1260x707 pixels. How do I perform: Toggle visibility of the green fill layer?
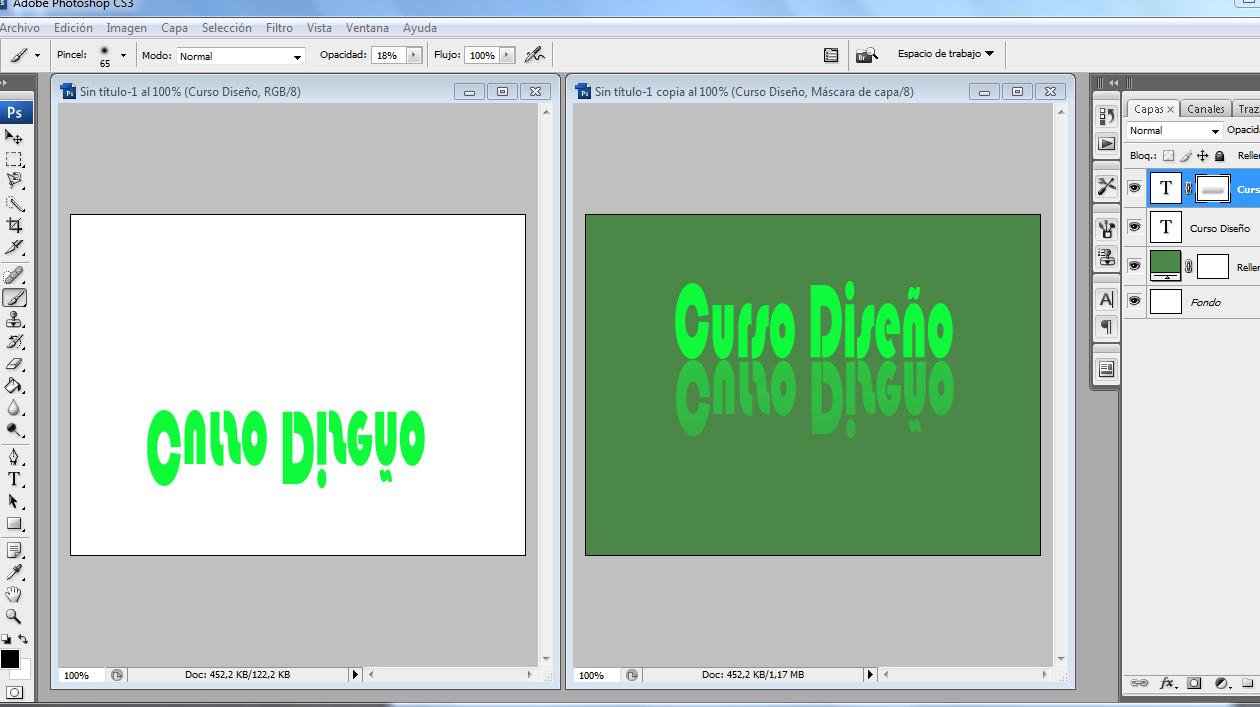coord(1134,266)
